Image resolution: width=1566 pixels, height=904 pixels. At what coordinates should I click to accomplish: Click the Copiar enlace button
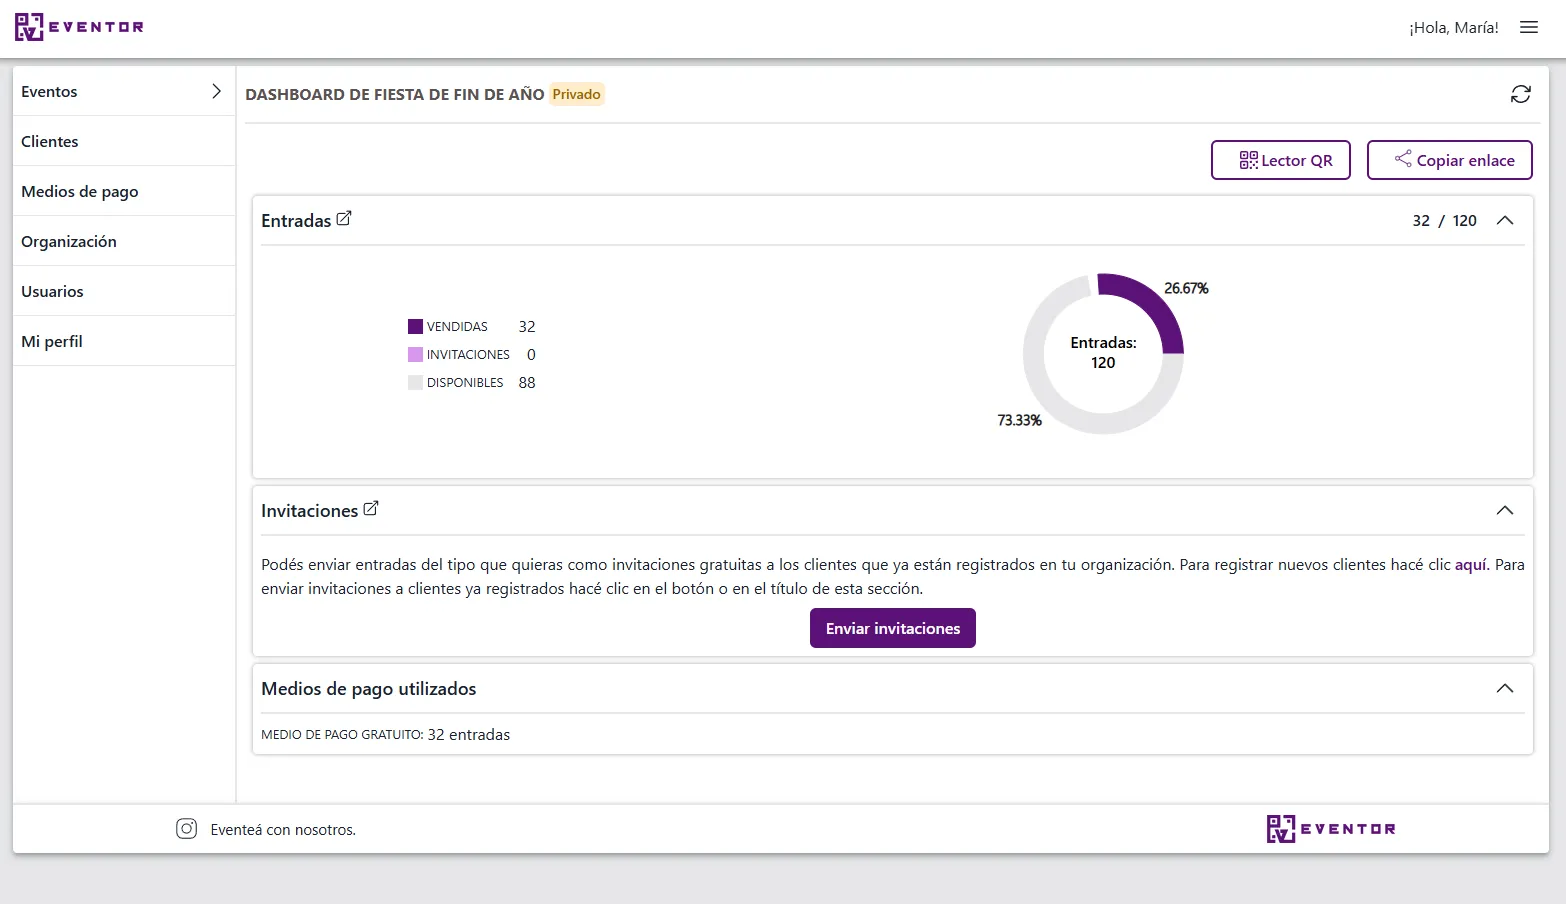[x=1450, y=160]
